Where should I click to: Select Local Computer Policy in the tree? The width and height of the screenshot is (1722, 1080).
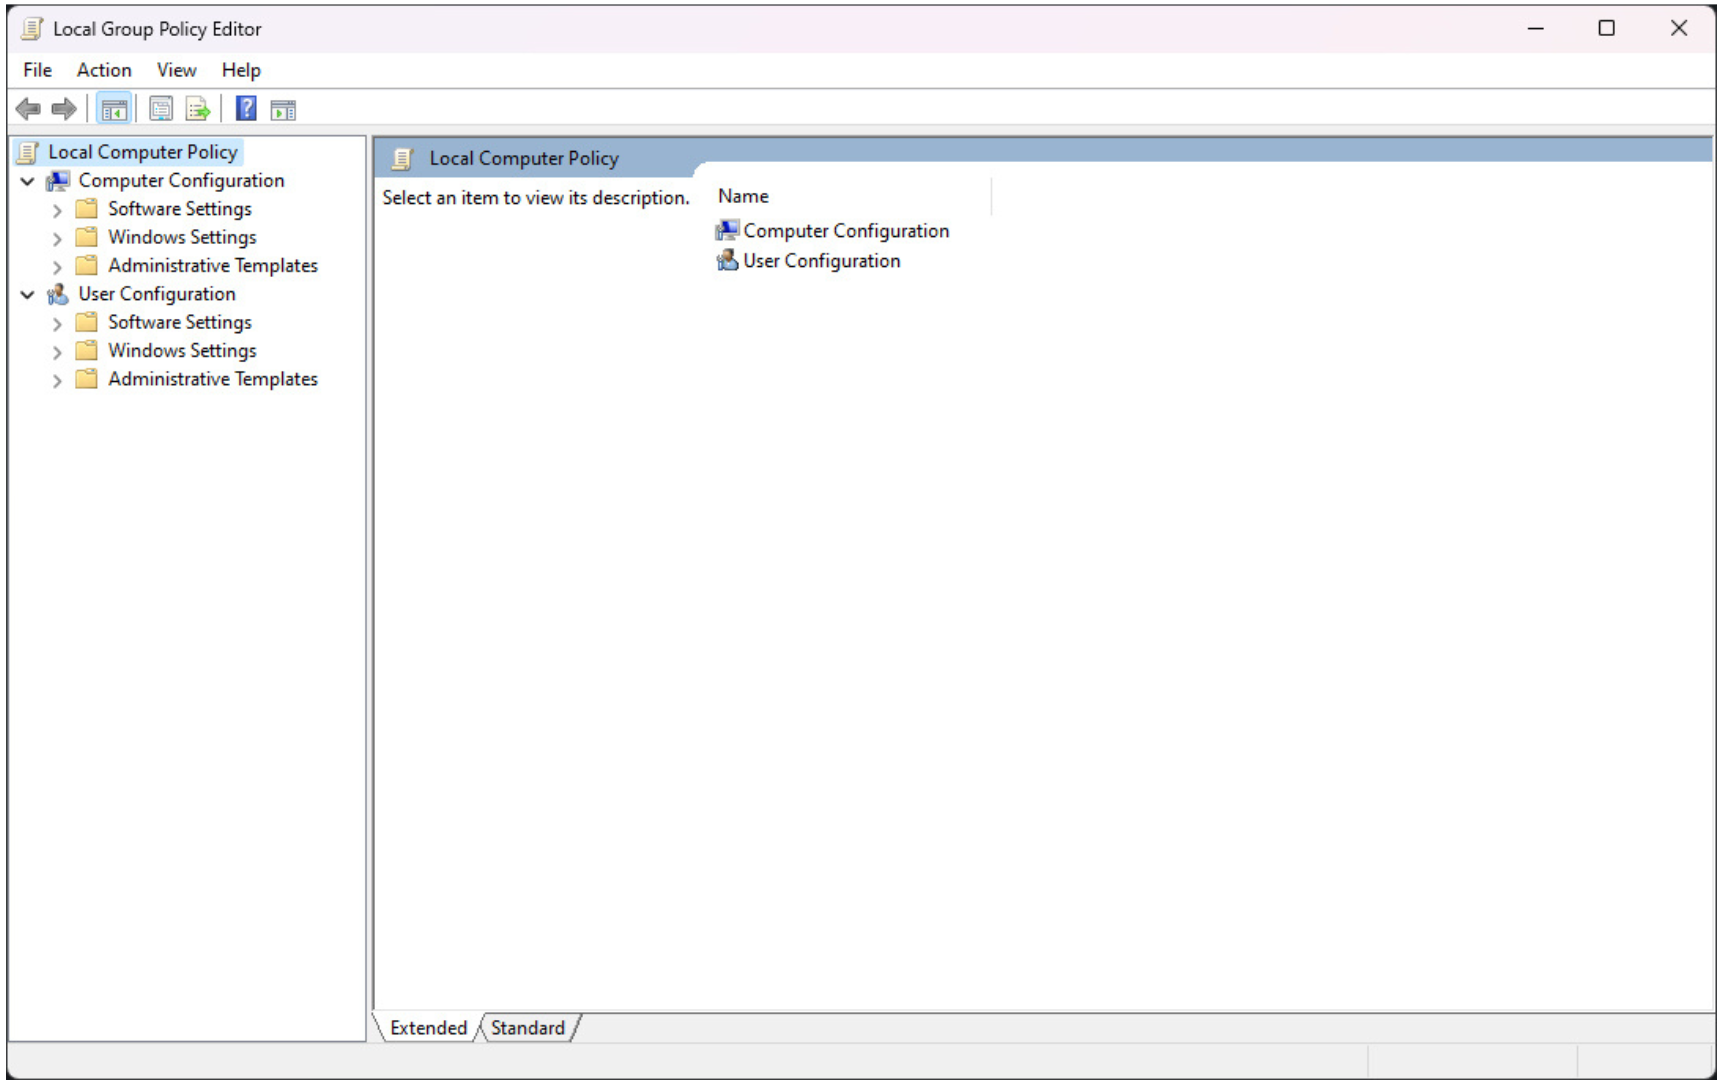point(145,151)
